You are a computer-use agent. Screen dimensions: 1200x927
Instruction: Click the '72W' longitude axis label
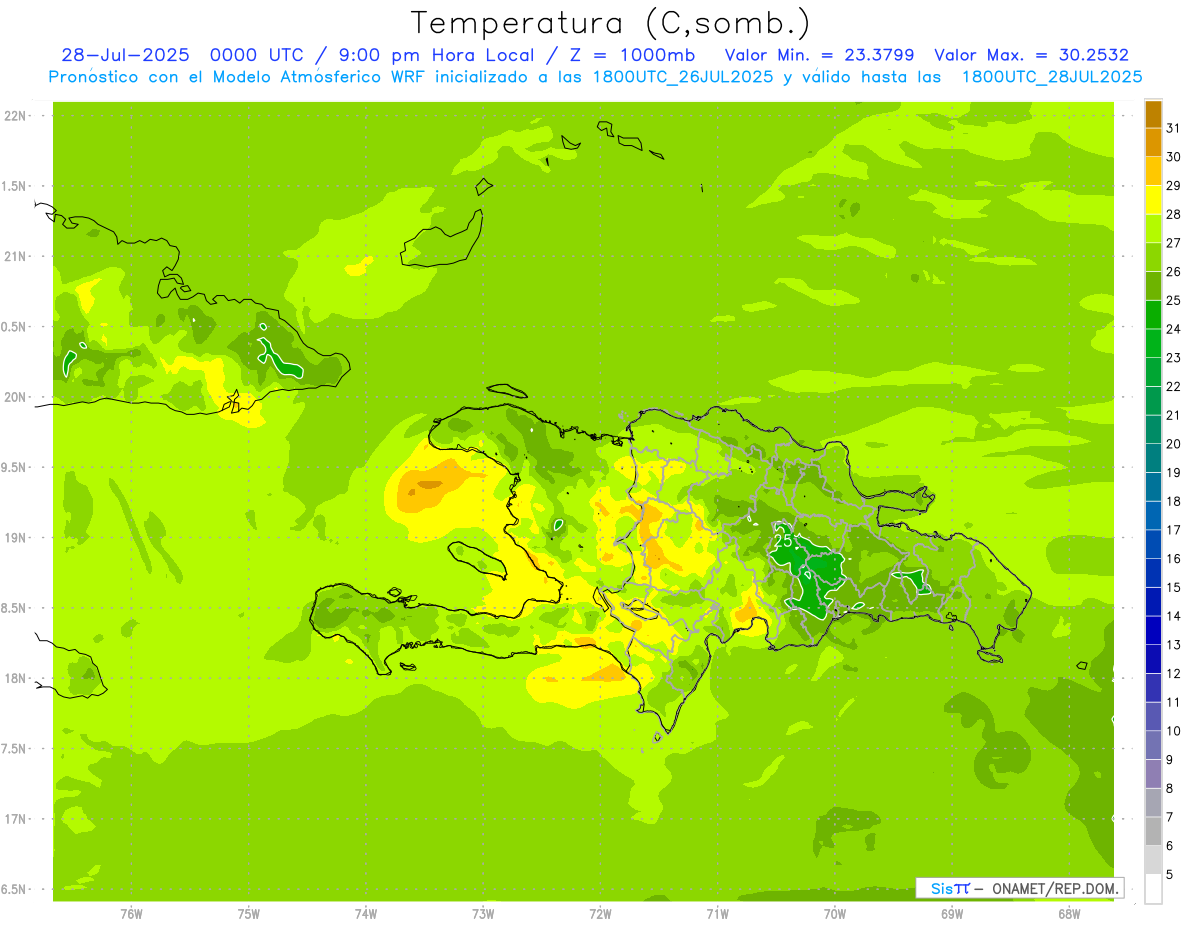pyautogui.click(x=600, y=914)
